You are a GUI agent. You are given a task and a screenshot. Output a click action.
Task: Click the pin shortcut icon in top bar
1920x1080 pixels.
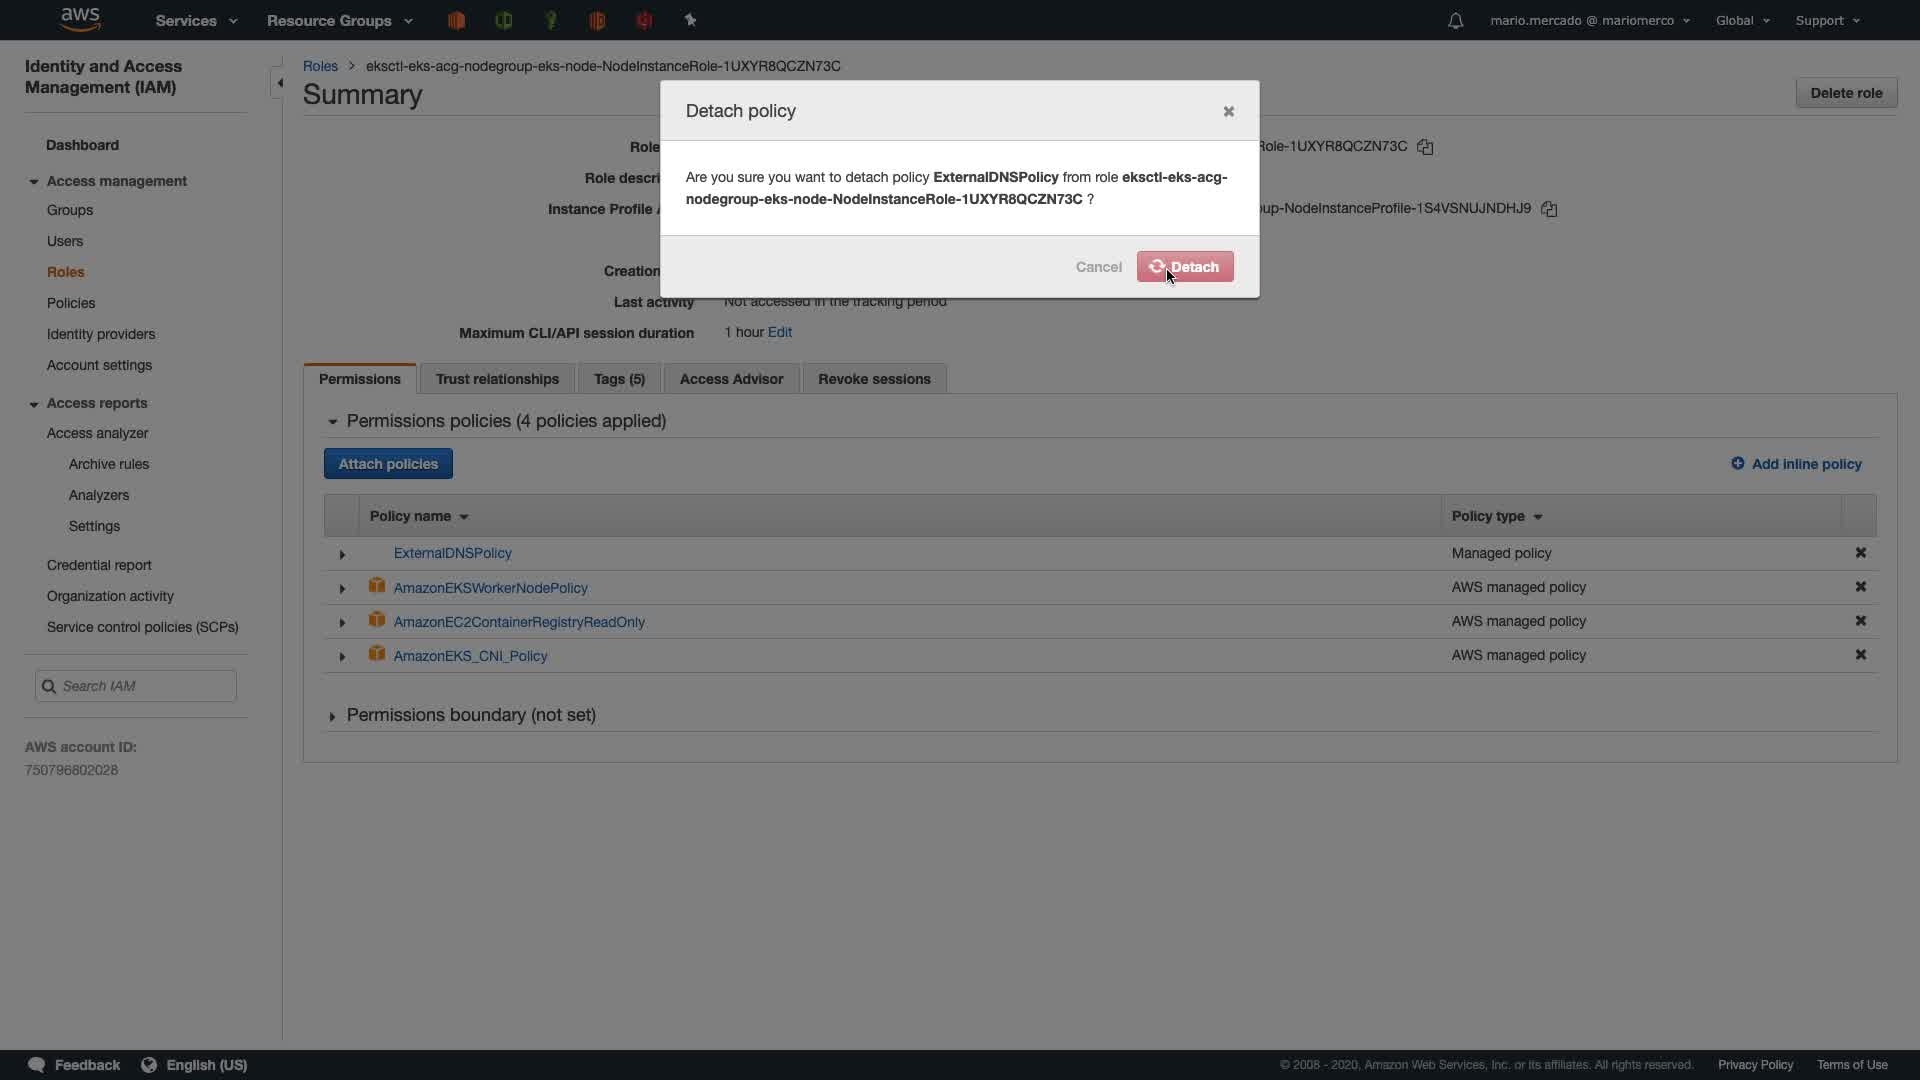690,20
